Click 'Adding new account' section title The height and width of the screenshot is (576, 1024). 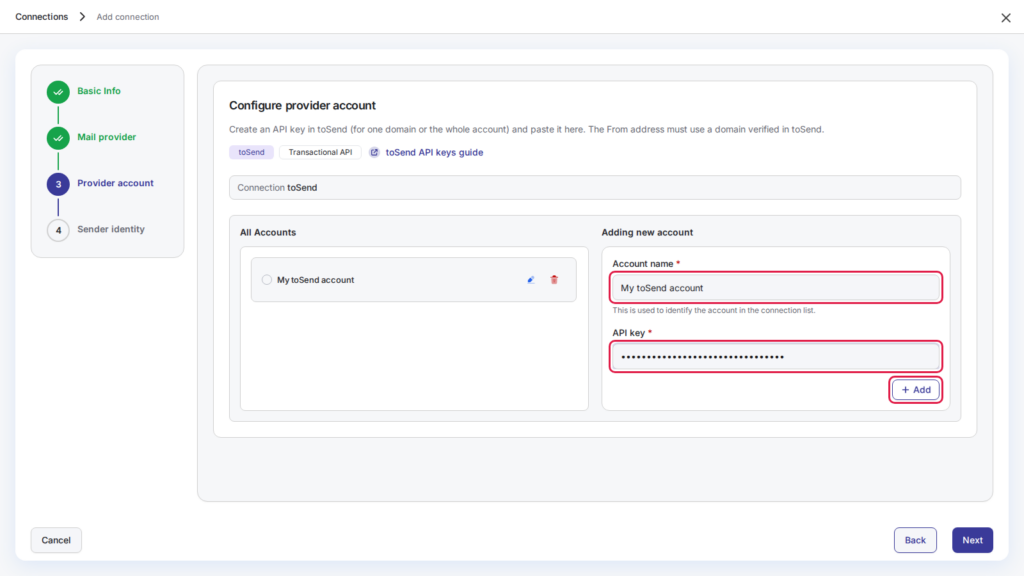[647, 232]
